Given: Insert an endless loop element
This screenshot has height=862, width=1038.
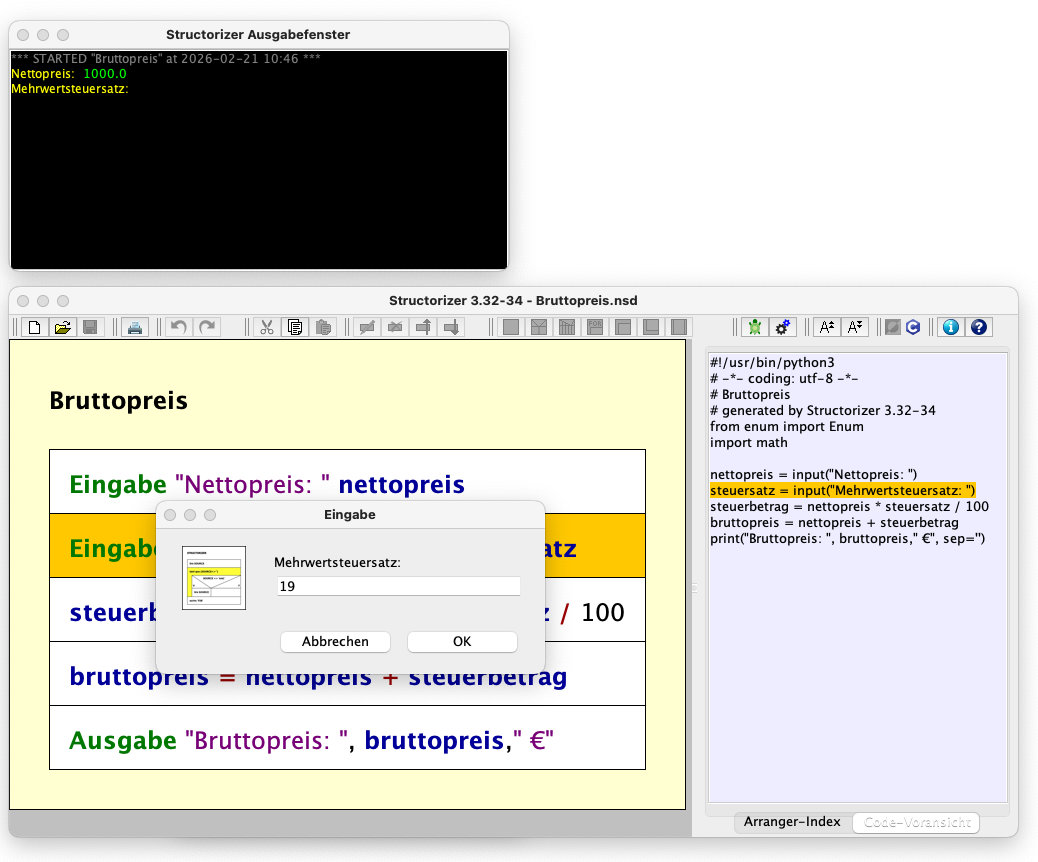Looking at the screenshot, I should click(680, 327).
